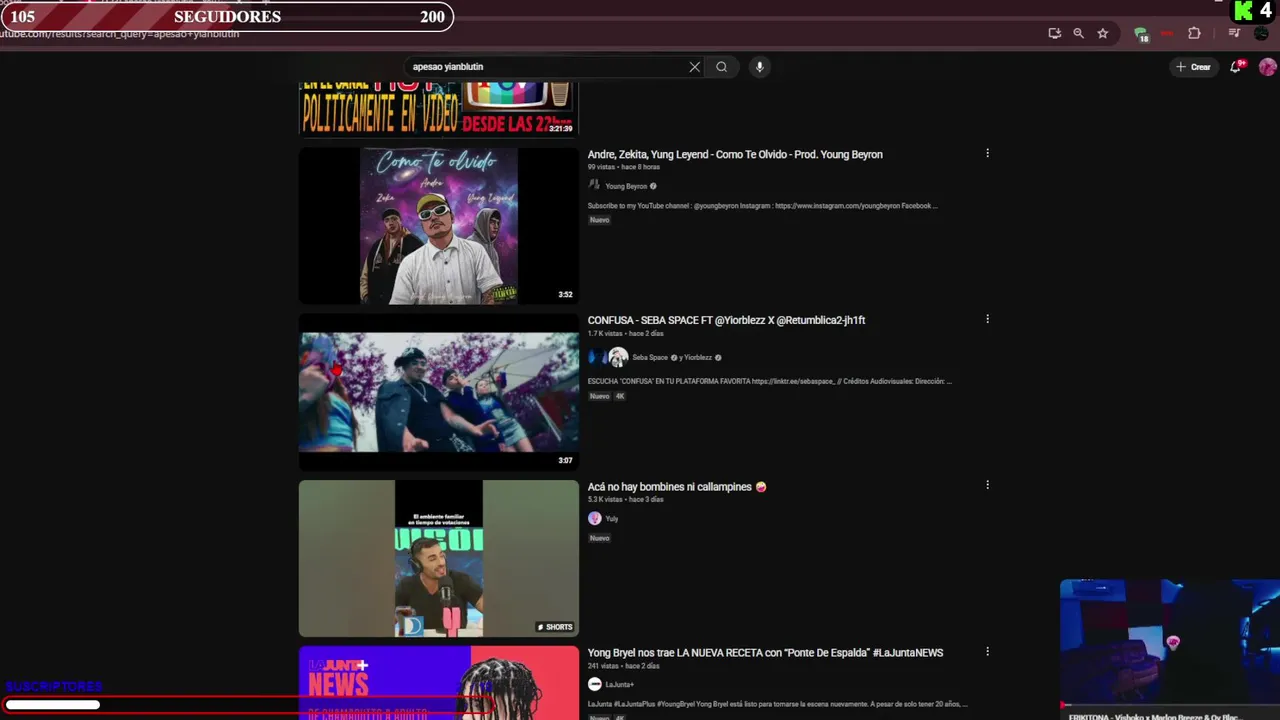The image size is (1280, 720).
Task: Visit the LaJunta+ channel name
Action: [x=619, y=685]
